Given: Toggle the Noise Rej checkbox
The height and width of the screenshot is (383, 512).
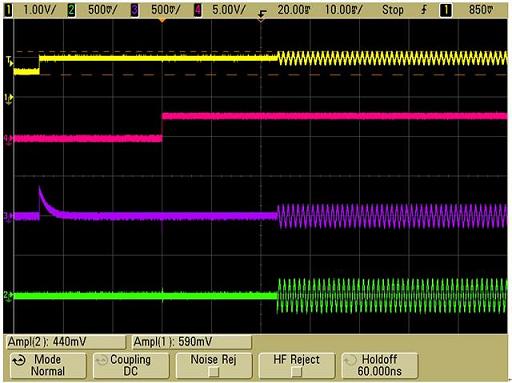Looking at the screenshot, I should coord(213,371).
